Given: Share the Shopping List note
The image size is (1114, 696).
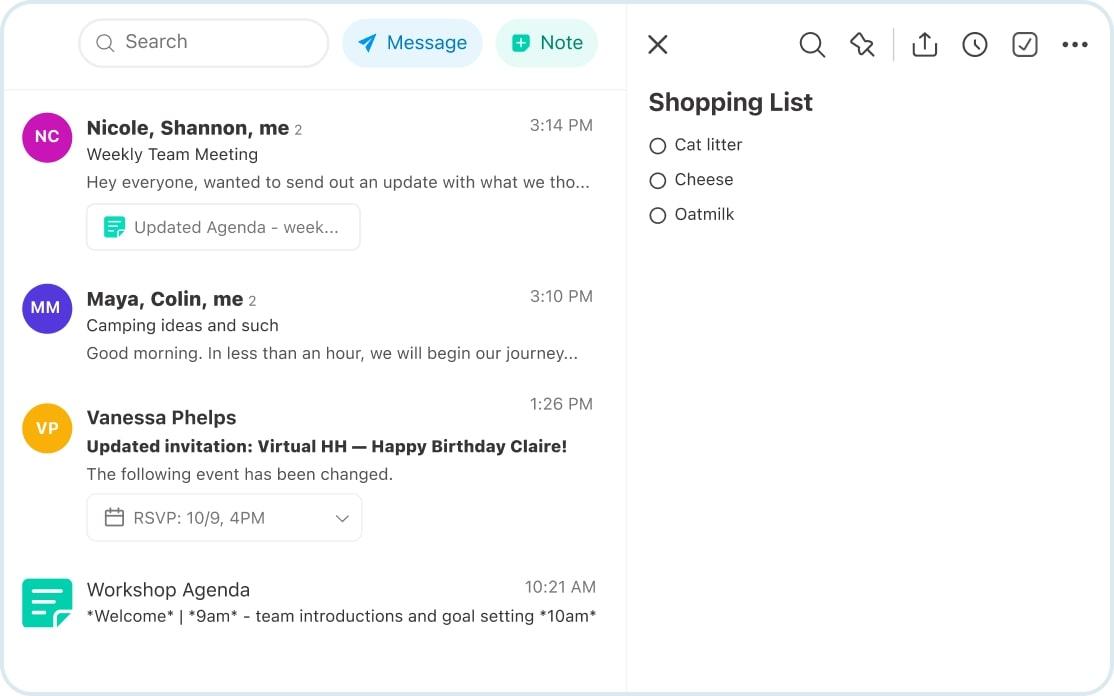Looking at the screenshot, I should pyautogui.click(x=925, y=44).
